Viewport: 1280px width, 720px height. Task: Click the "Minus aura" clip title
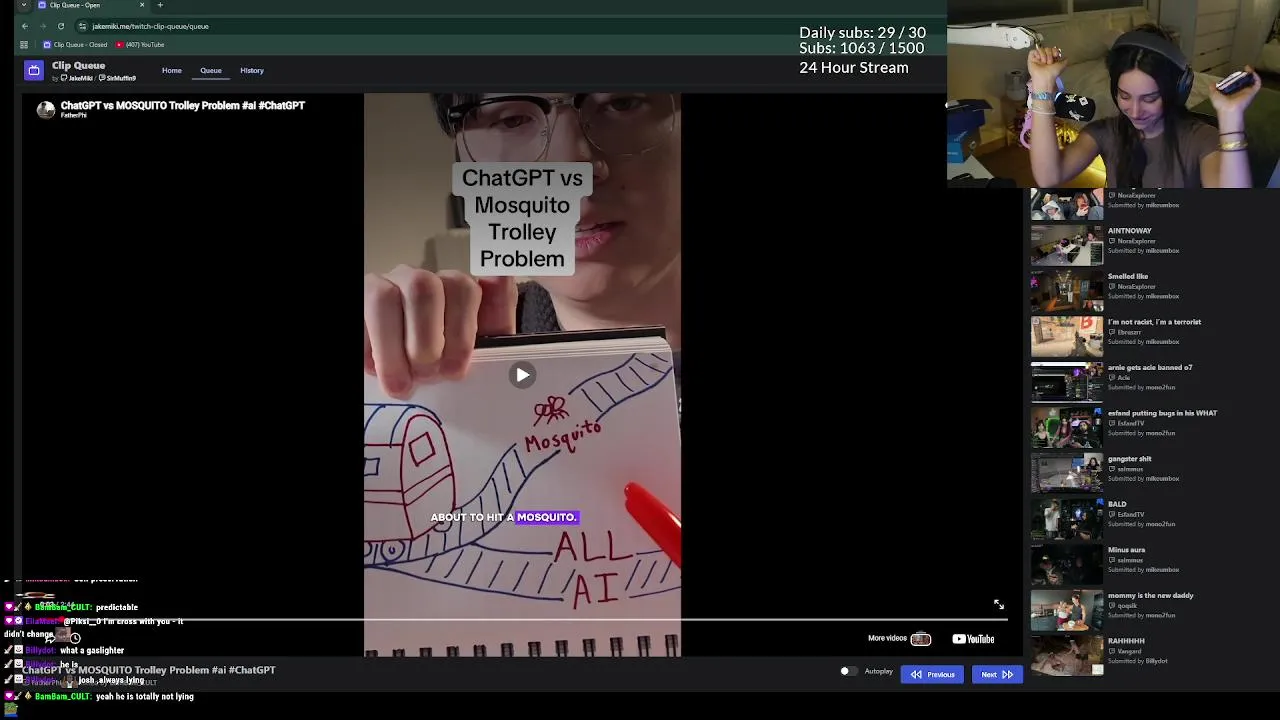pyautogui.click(x=1127, y=550)
